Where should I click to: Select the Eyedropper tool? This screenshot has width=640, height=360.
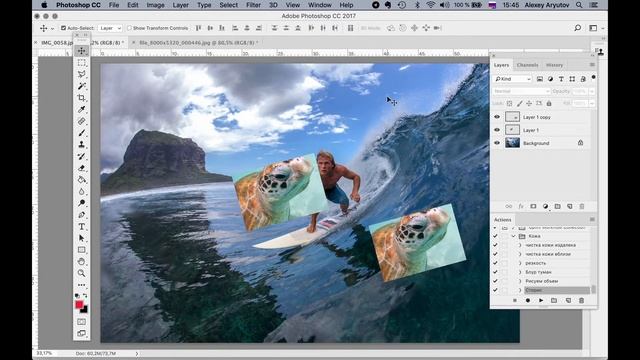tap(82, 109)
